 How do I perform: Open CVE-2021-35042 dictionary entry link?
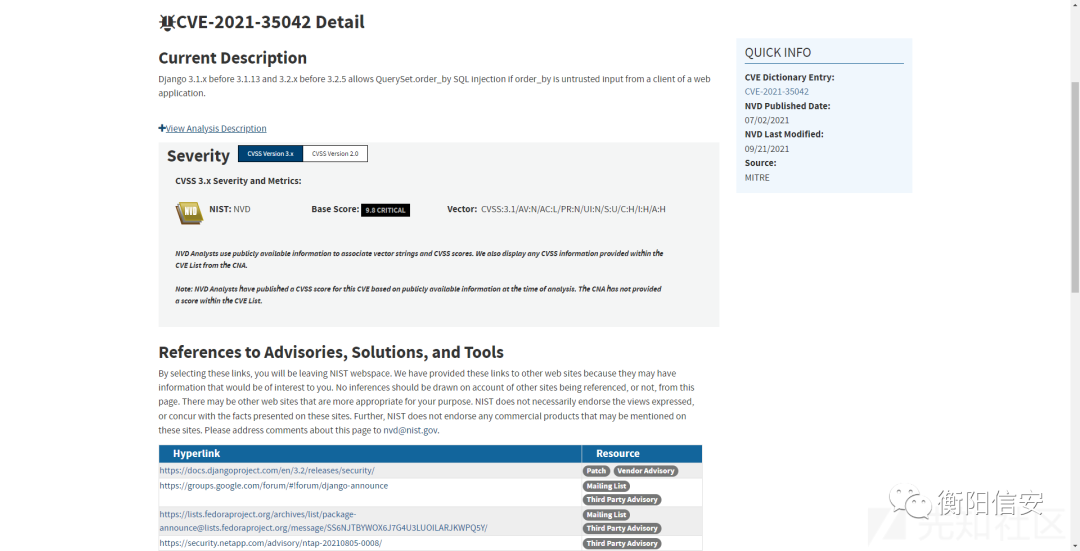tap(776, 92)
